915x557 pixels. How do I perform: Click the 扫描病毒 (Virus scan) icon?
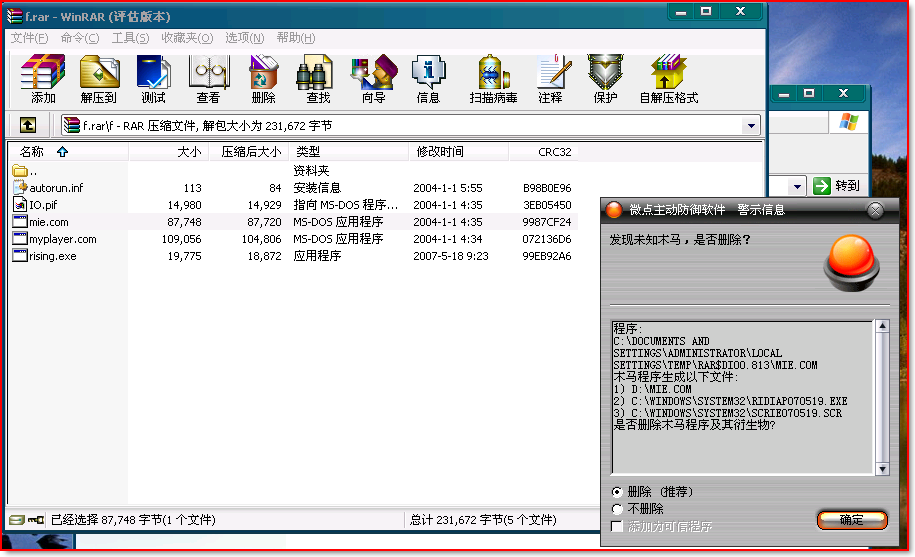point(494,72)
